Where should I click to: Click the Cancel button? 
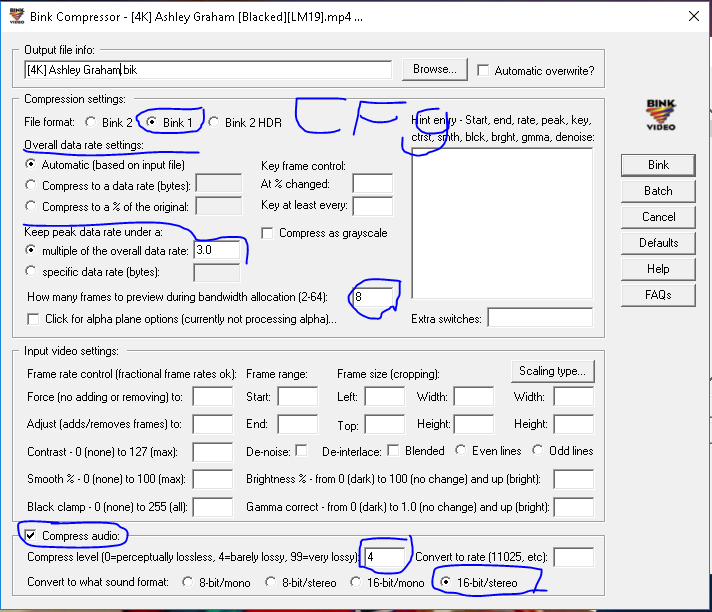click(658, 217)
